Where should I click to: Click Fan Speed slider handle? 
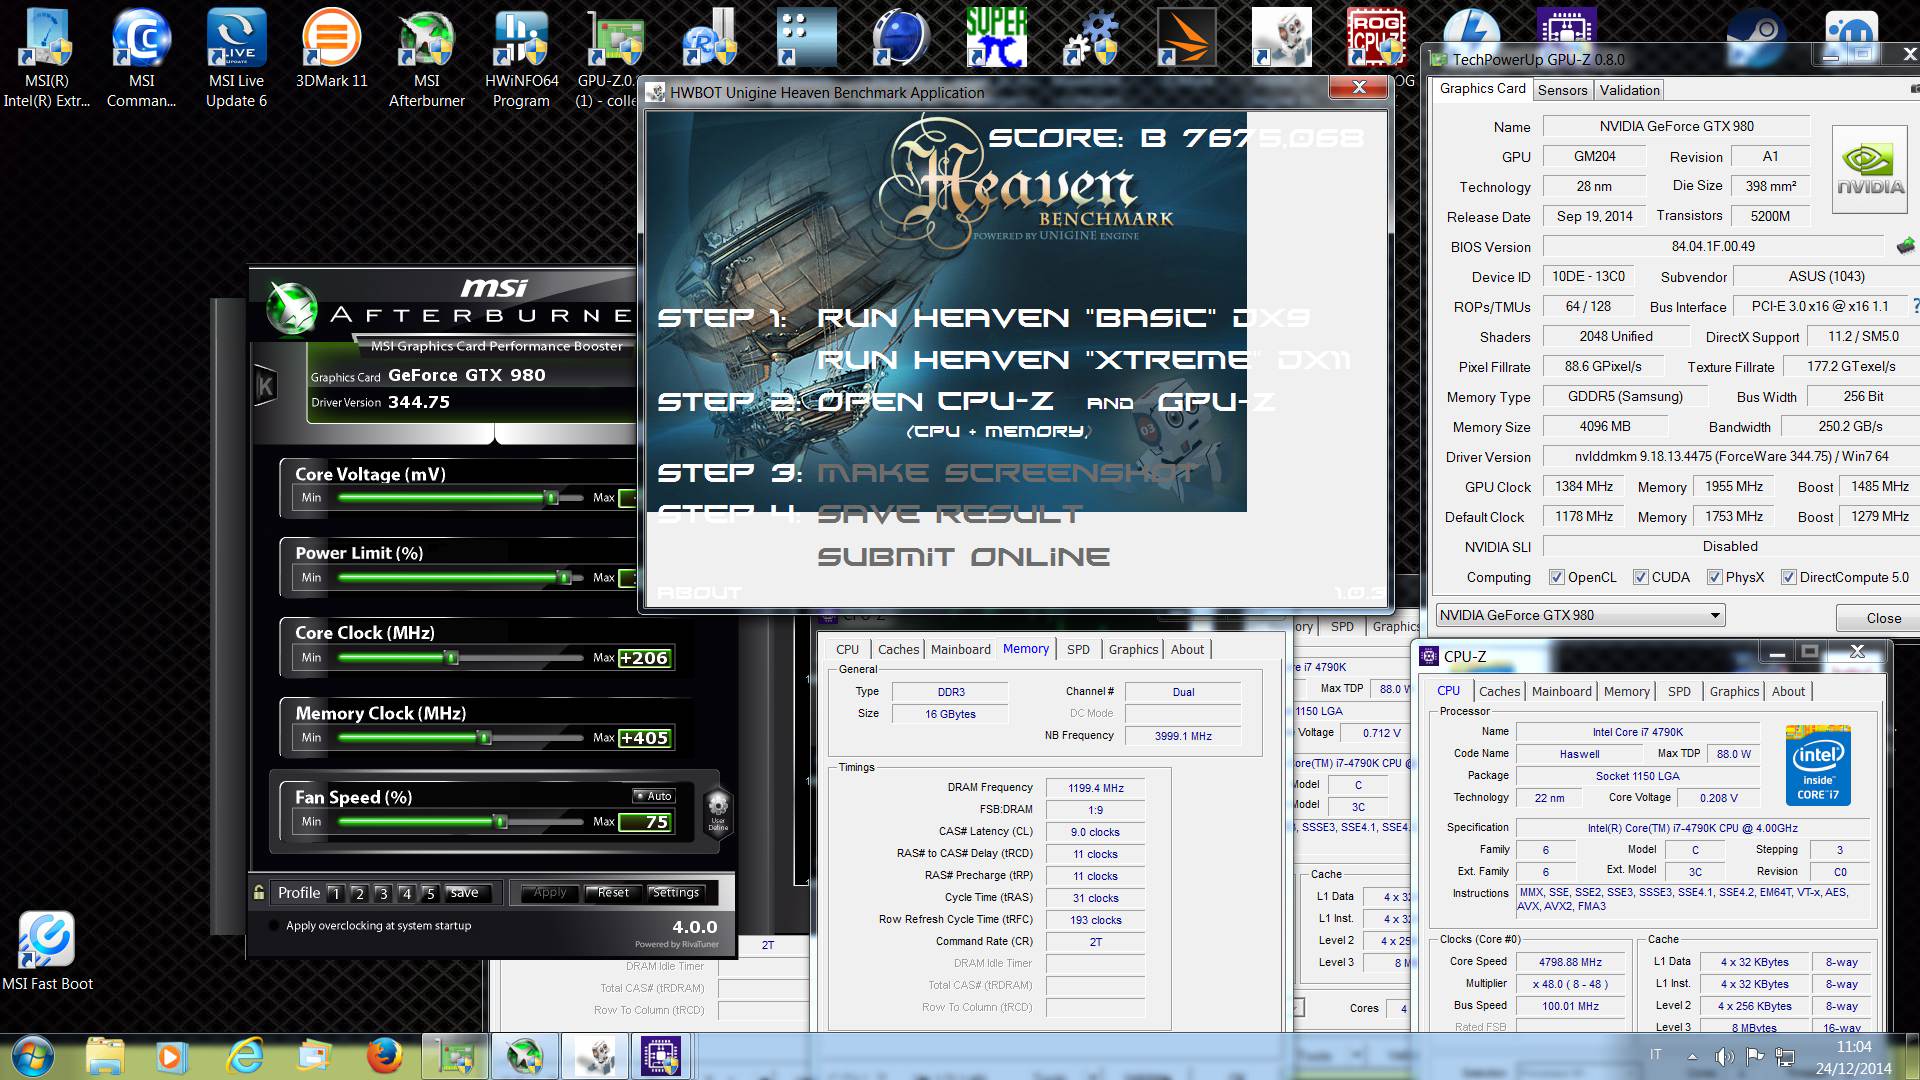[x=501, y=822]
